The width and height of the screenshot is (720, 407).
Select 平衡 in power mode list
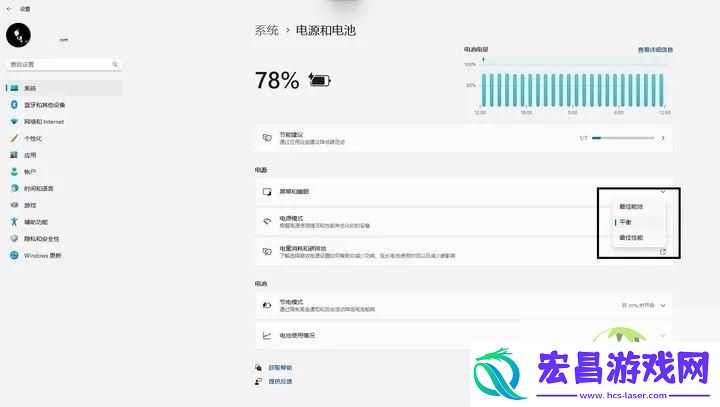click(x=639, y=222)
